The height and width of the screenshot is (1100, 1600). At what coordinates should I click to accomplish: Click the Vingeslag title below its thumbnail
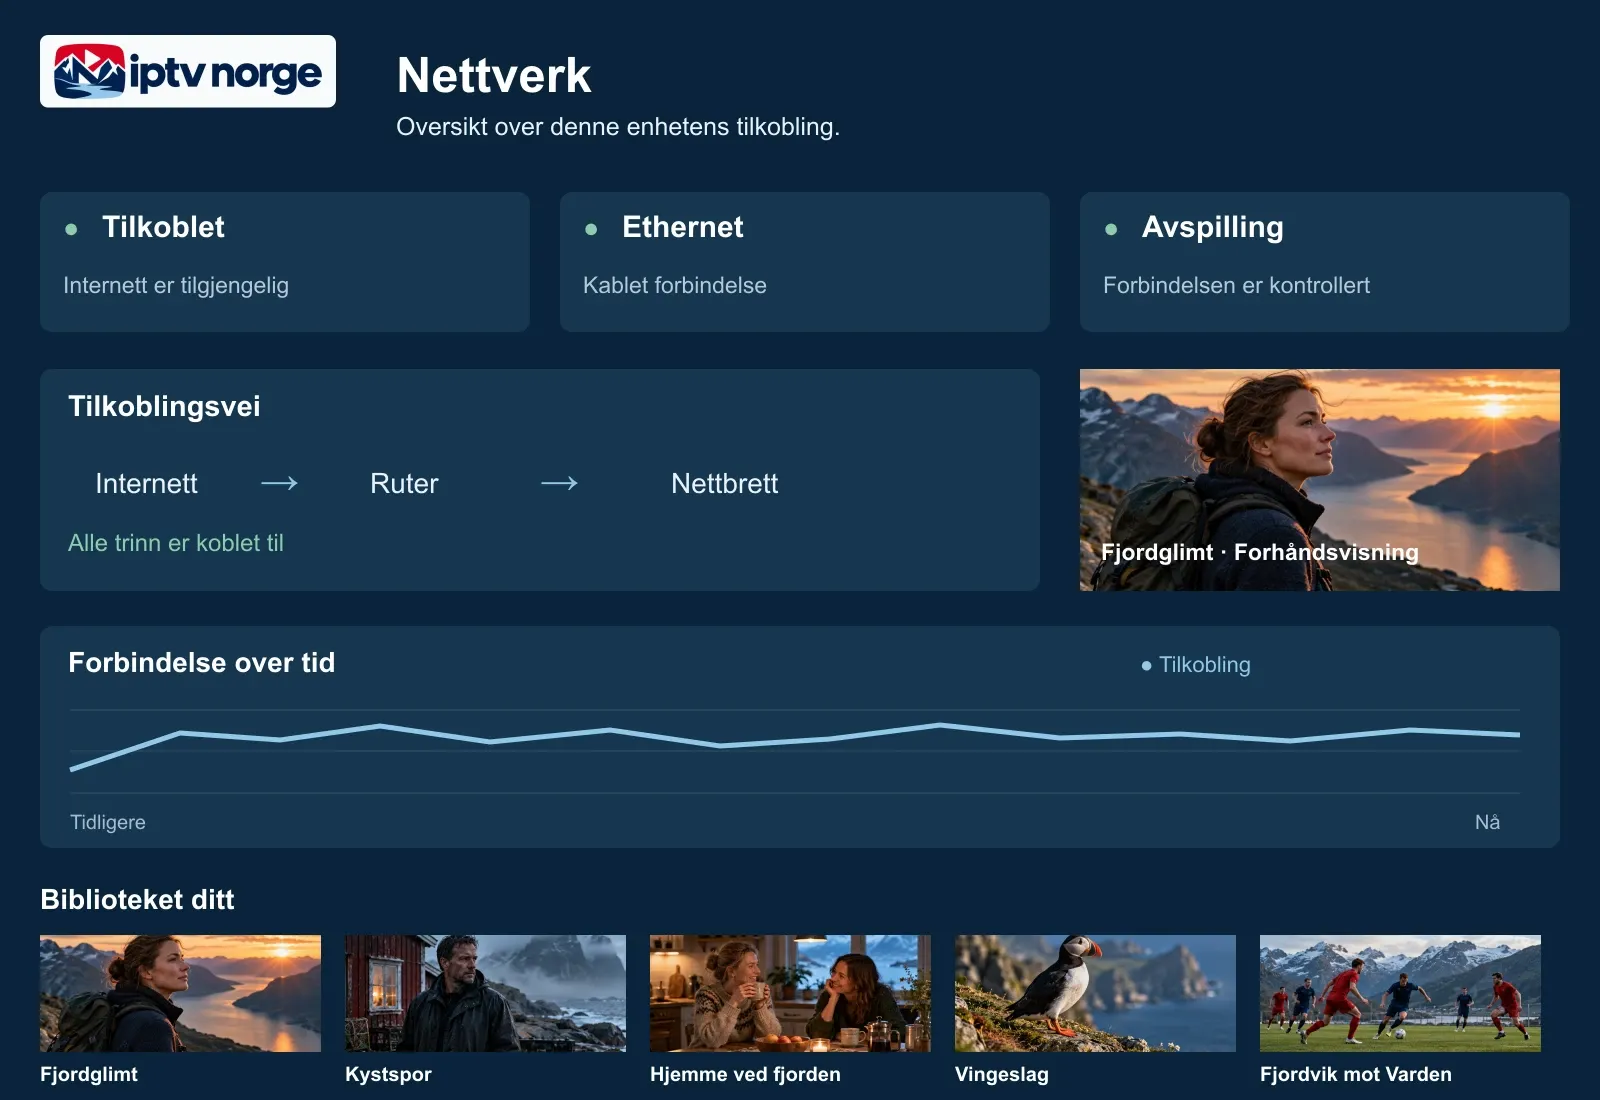click(1002, 1074)
